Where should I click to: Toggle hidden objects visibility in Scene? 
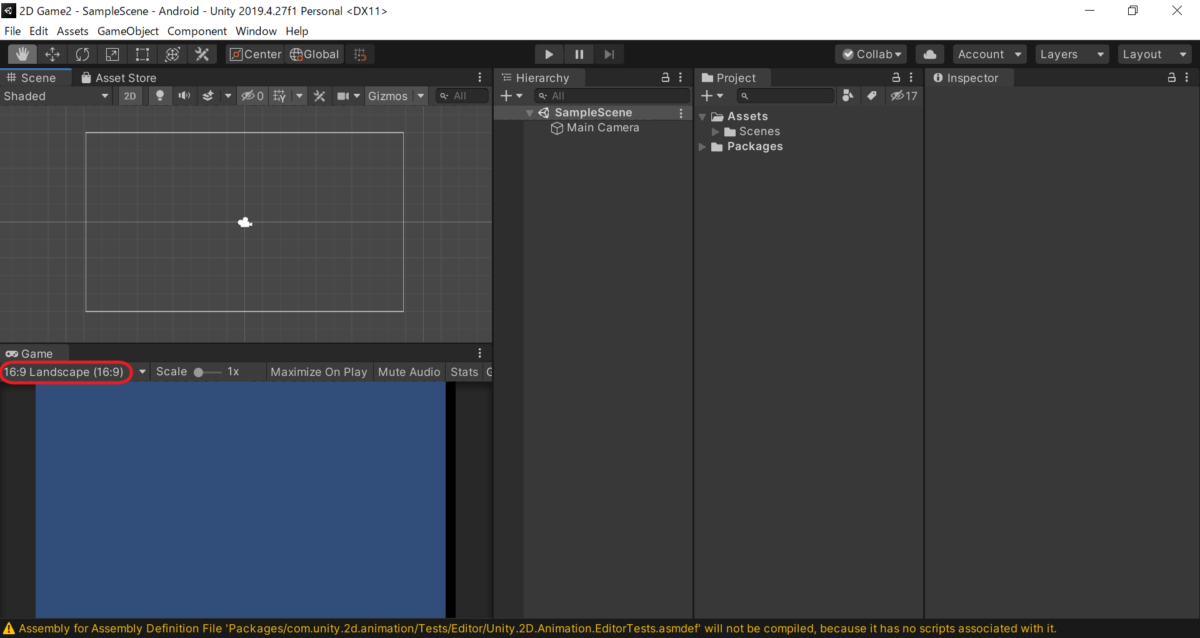coord(252,96)
